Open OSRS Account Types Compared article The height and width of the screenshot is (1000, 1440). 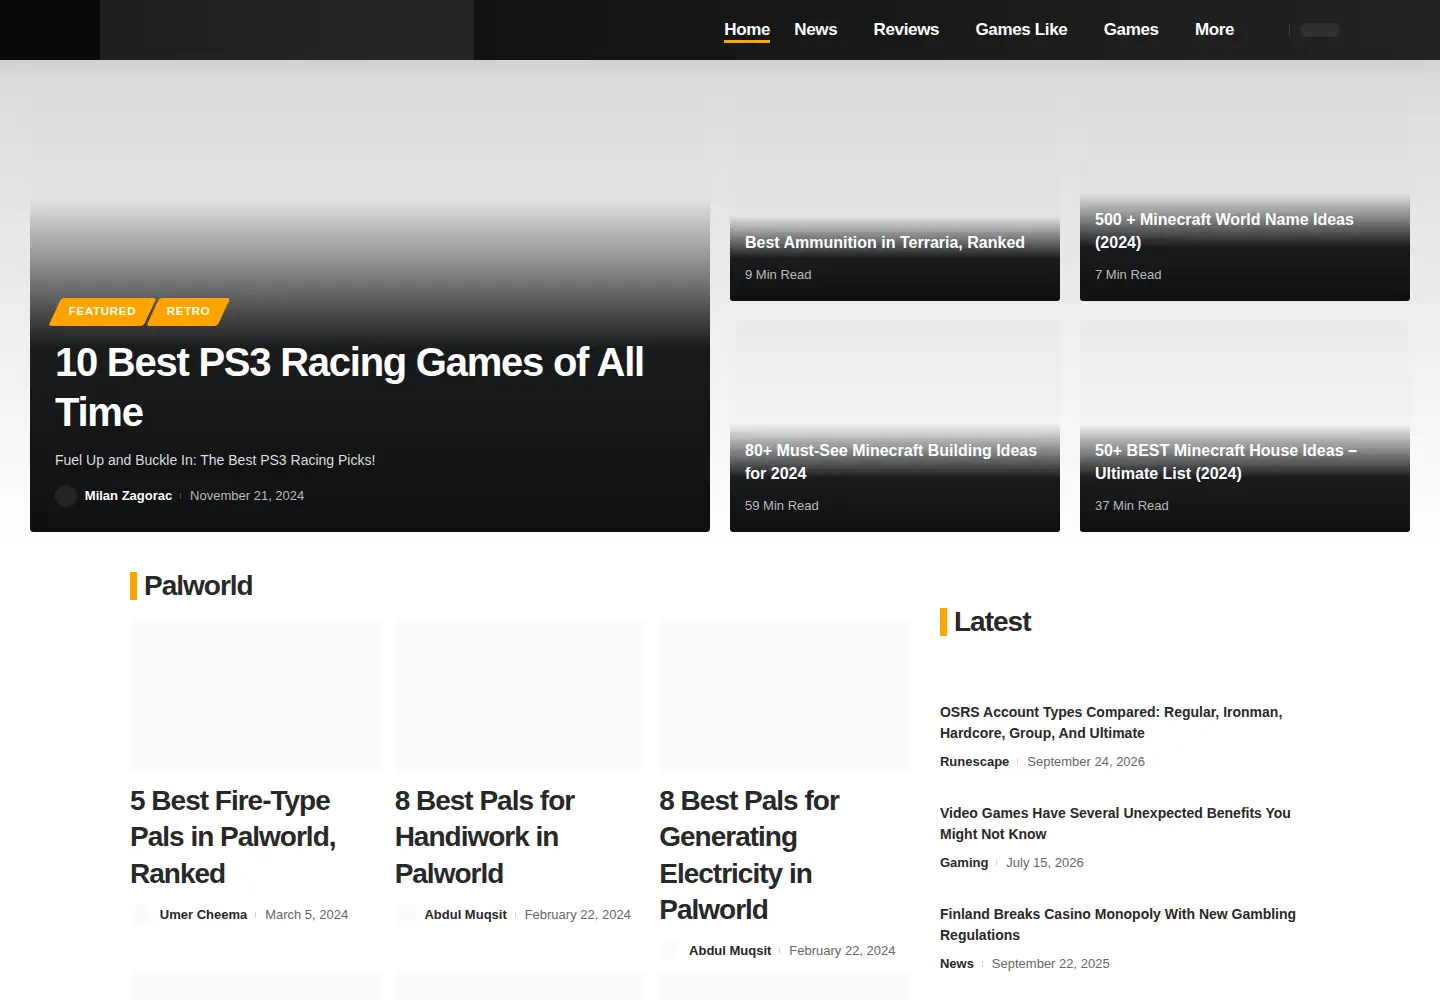click(x=1111, y=723)
